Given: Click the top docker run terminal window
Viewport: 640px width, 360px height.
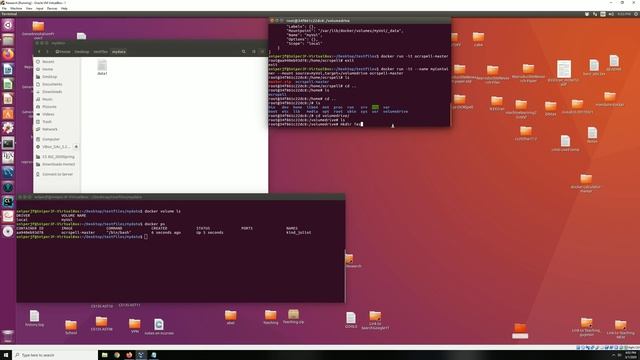Looking at the screenshot, I should (x=360, y=72).
